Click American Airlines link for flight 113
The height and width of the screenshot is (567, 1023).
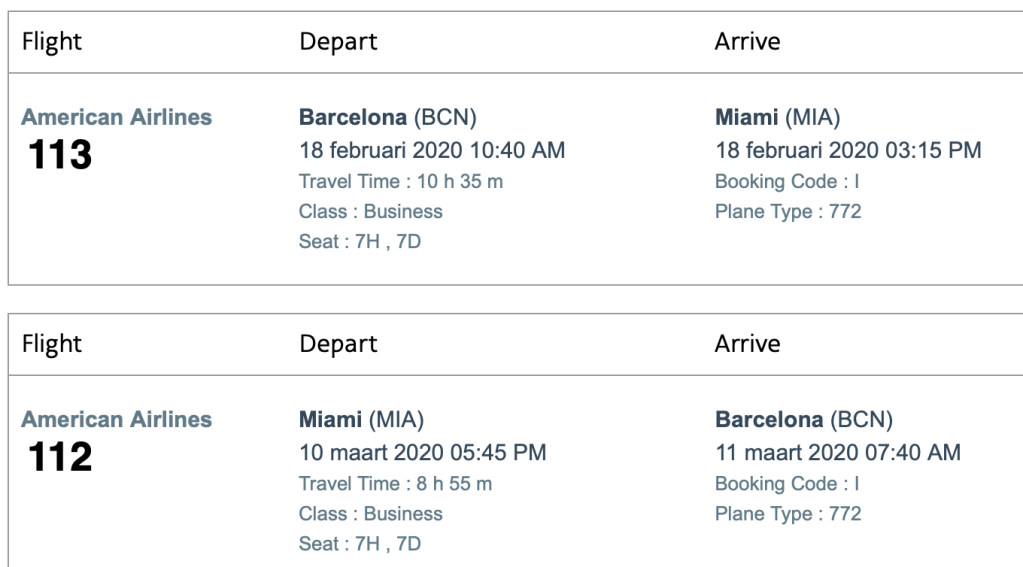(x=116, y=117)
